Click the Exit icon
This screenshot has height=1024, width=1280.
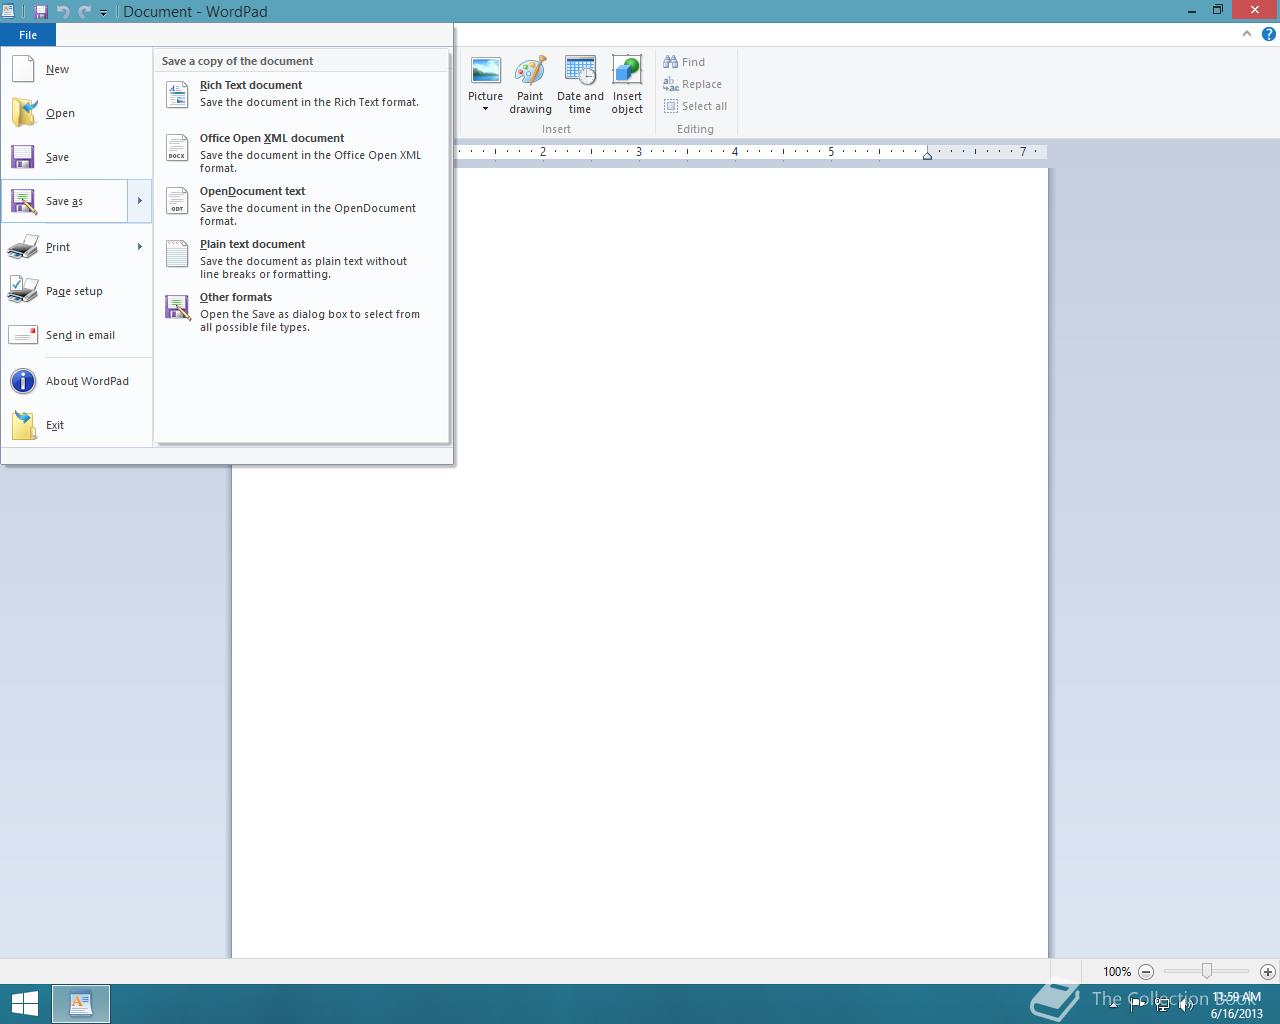click(24, 425)
